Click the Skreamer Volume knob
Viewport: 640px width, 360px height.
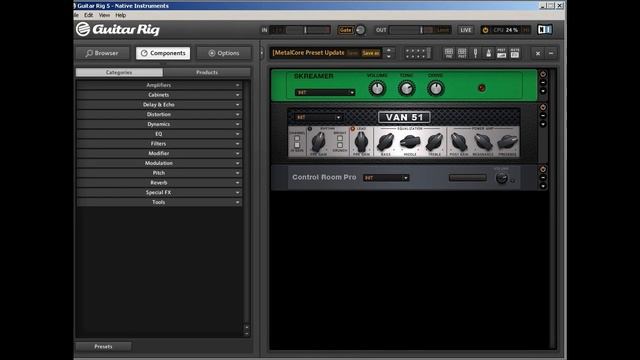pyautogui.click(x=377, y=88)
